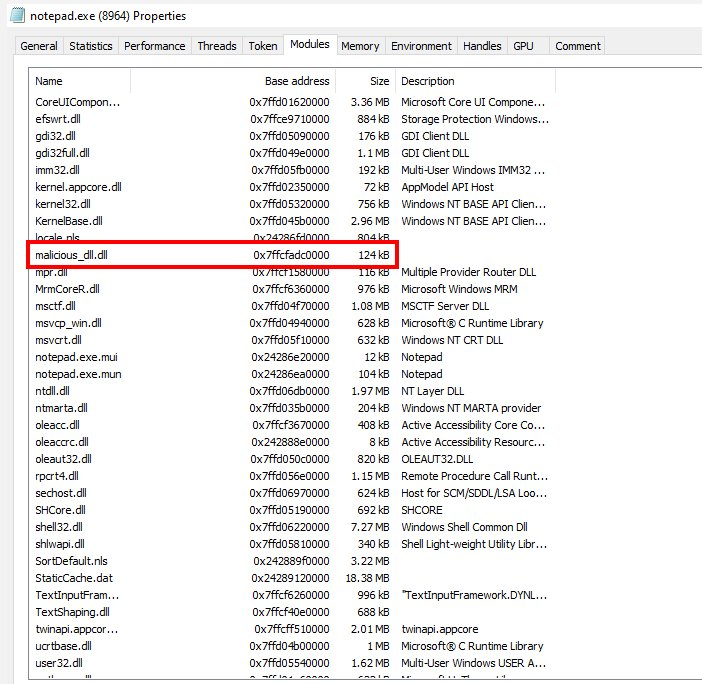Screen dimensions: 702x684
Task: Click base address 0x7ffcfadc0000
Action: pos(291,255)
